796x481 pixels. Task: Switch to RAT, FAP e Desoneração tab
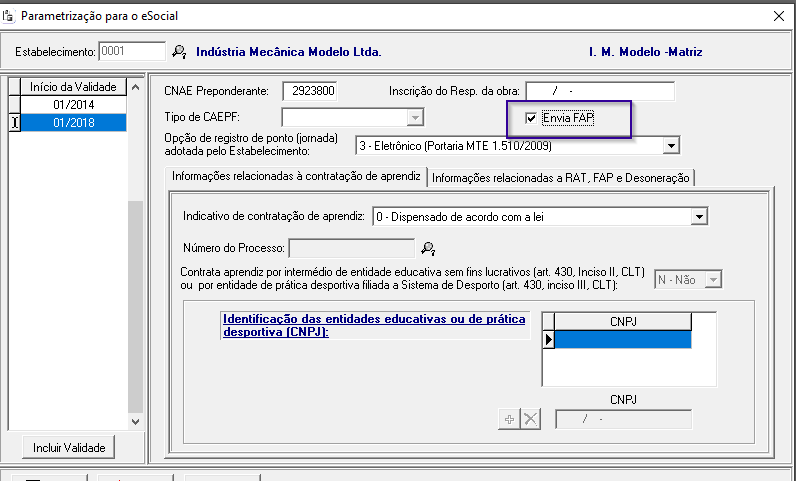561,177
